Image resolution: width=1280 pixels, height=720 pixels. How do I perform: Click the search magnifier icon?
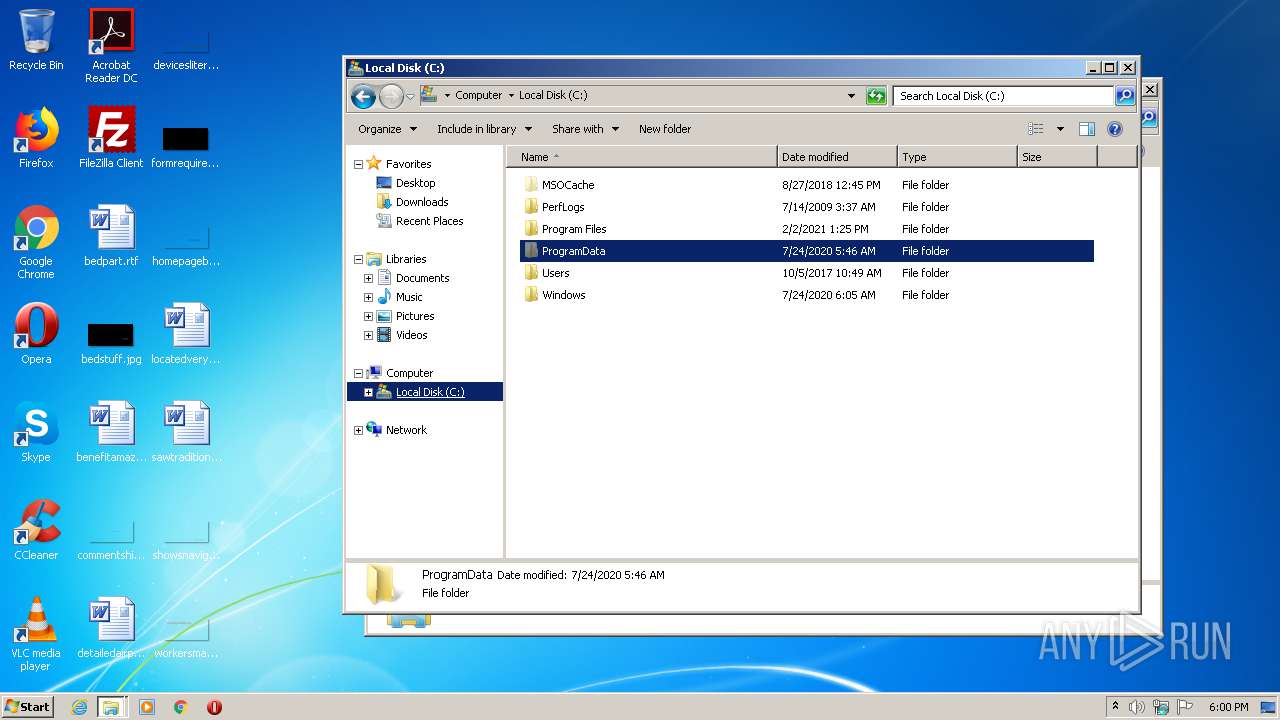[x=1125, y=96]
